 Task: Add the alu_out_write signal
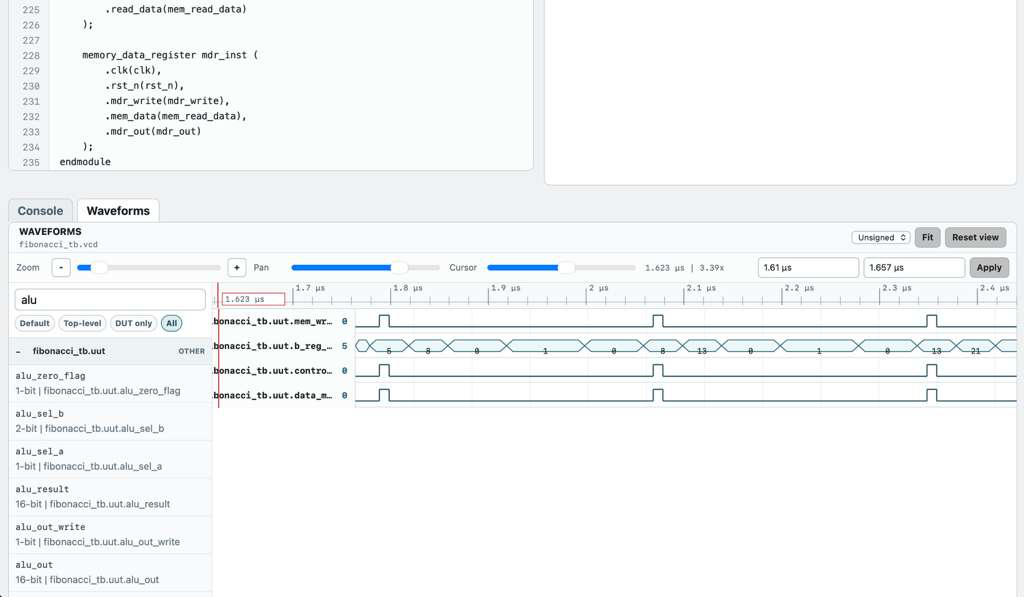pyautogui.click(x=110, y=535)
